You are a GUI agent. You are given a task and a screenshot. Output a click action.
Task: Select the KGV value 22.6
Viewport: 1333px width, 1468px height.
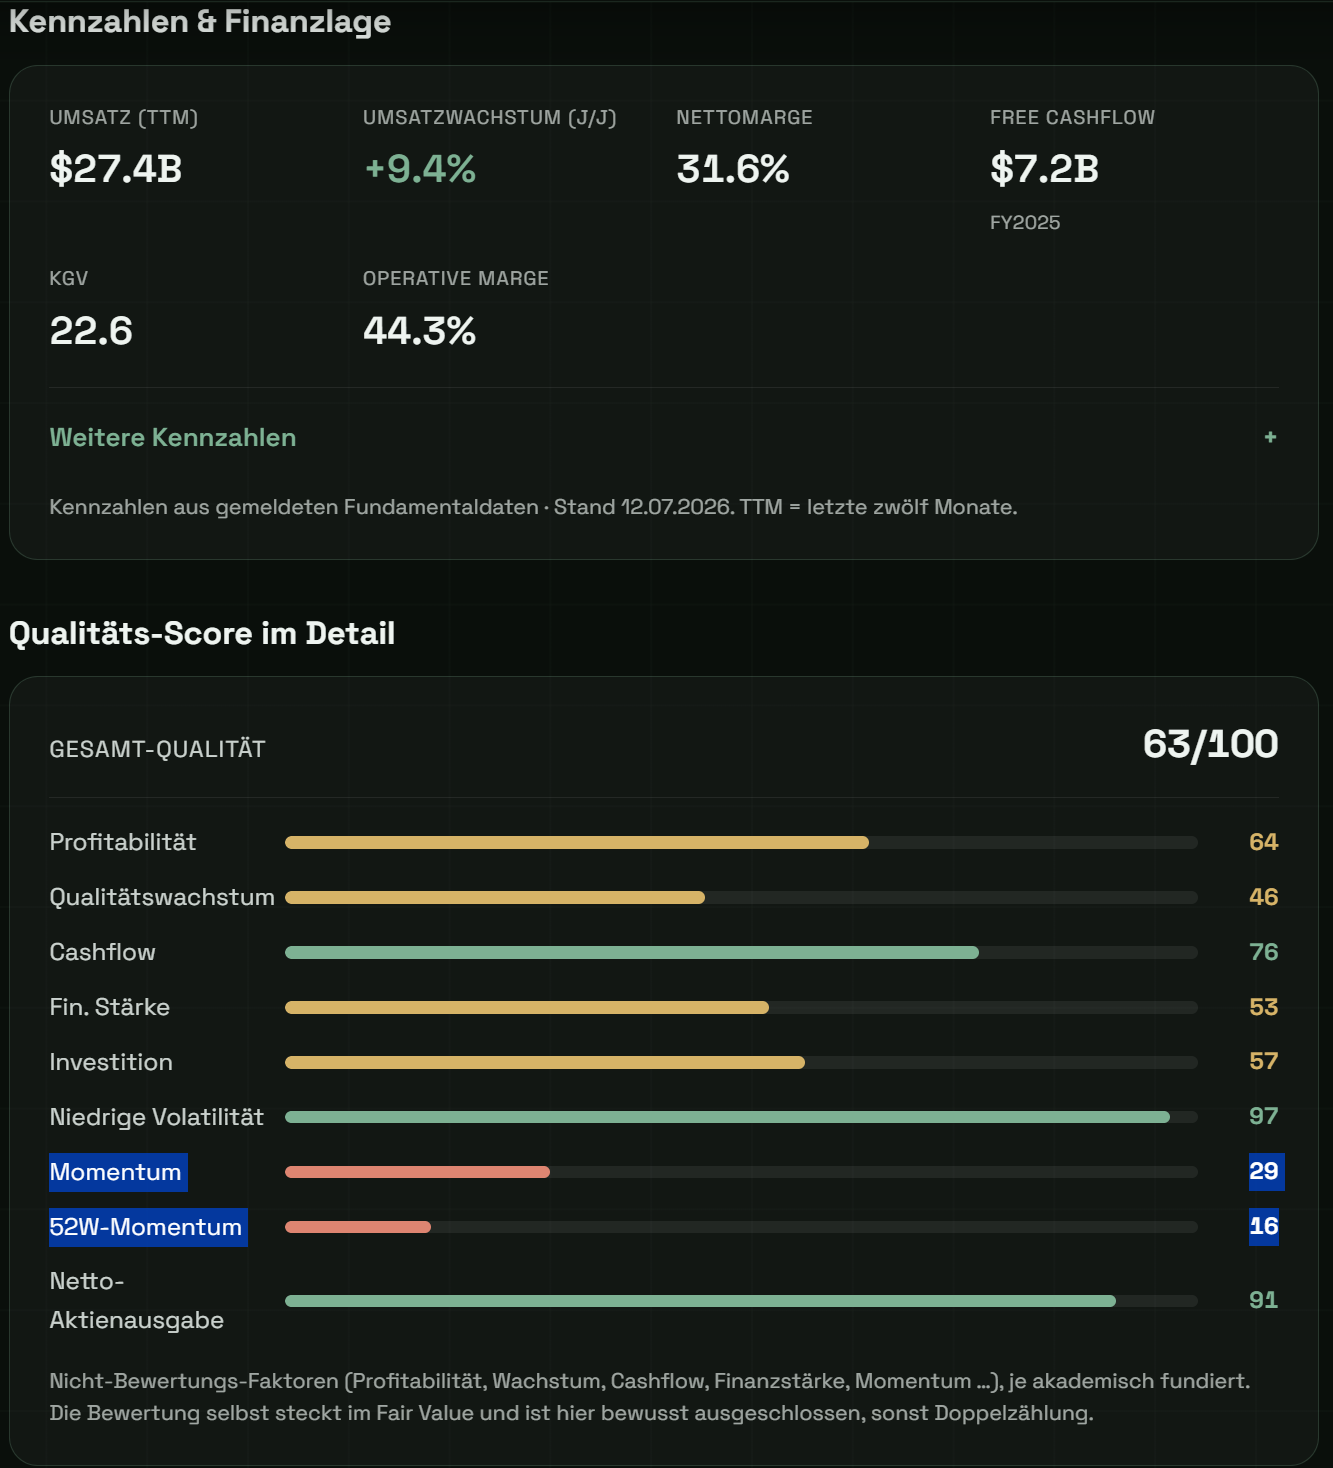point(91,331)
